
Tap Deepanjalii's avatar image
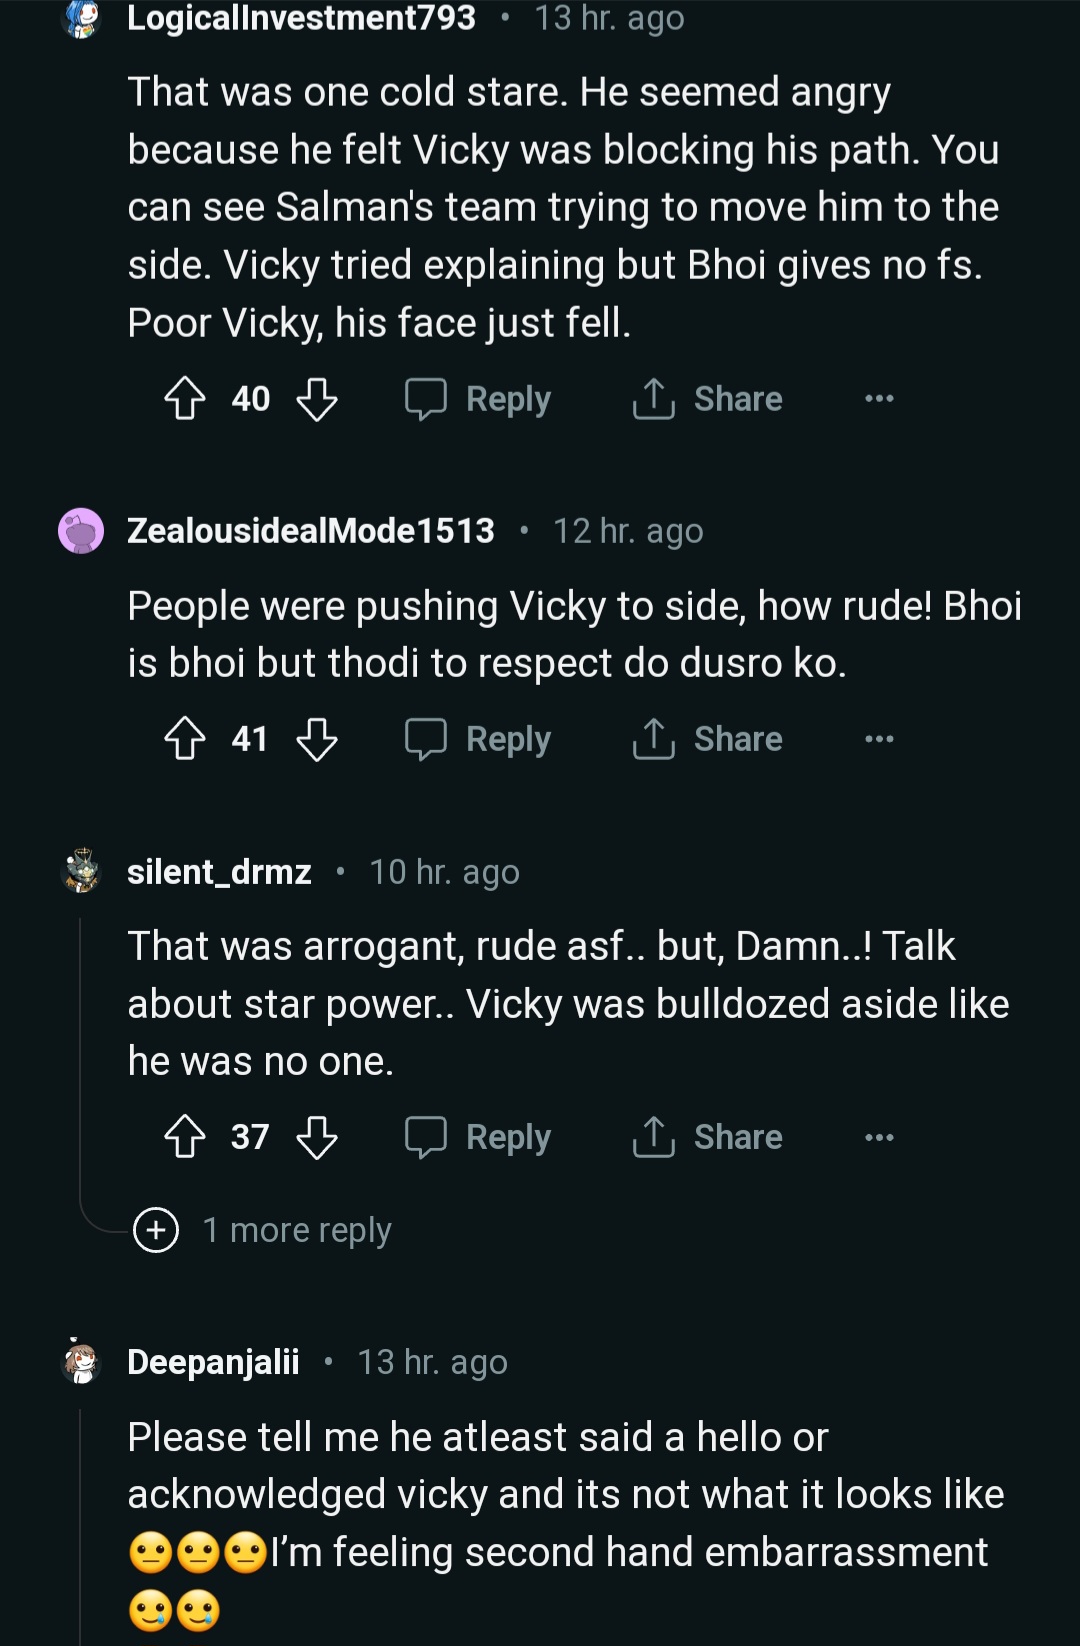81,1362
